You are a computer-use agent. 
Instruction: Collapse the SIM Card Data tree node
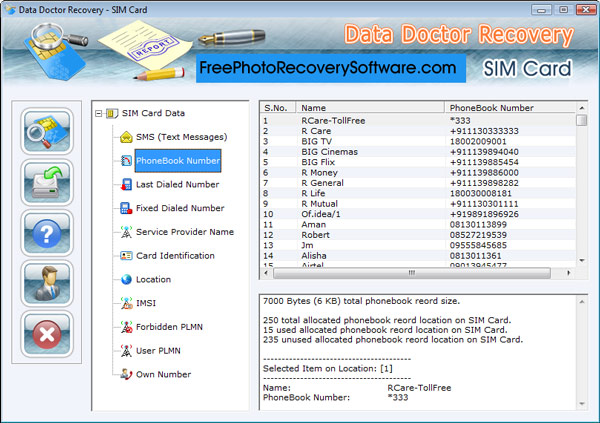pos(99,113)
